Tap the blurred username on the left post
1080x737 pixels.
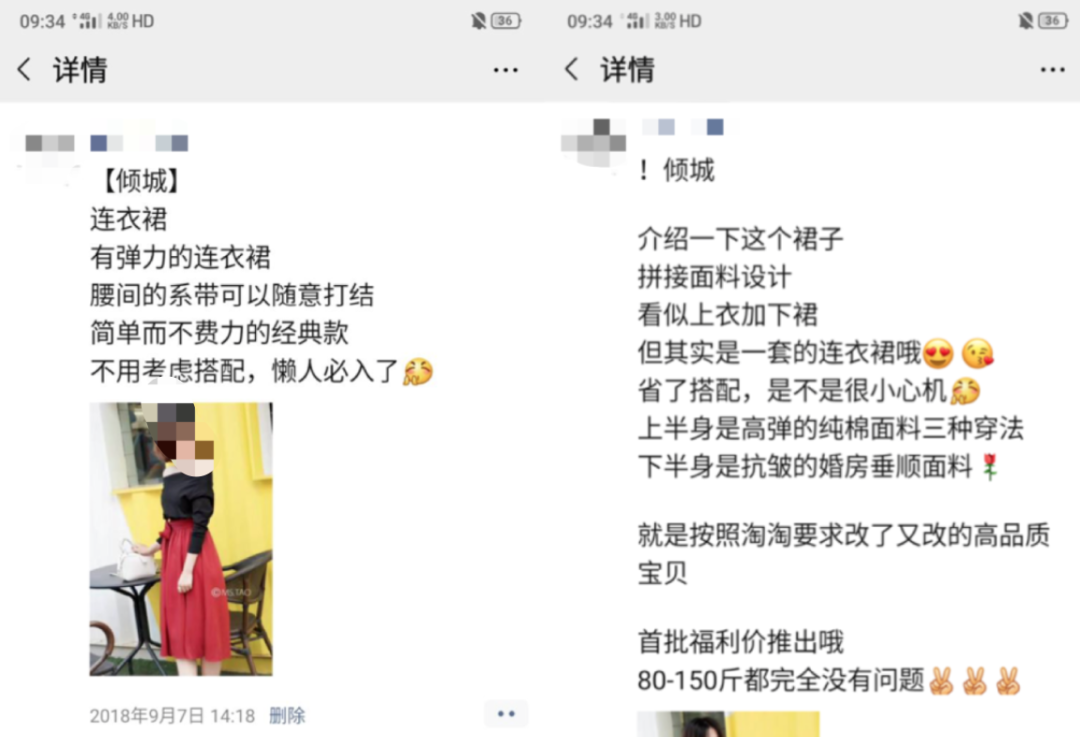[139, 143]
